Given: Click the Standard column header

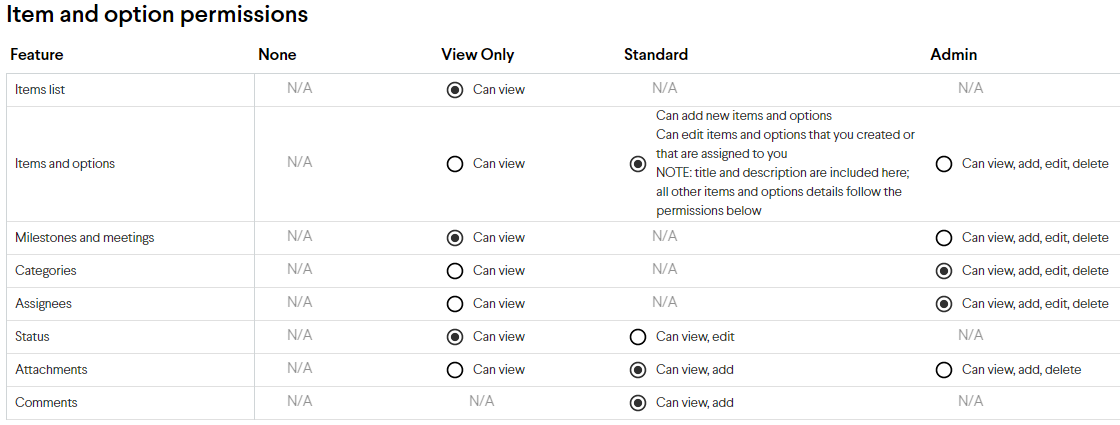Looking at the screenshot, I should click(x=656, y=54).
